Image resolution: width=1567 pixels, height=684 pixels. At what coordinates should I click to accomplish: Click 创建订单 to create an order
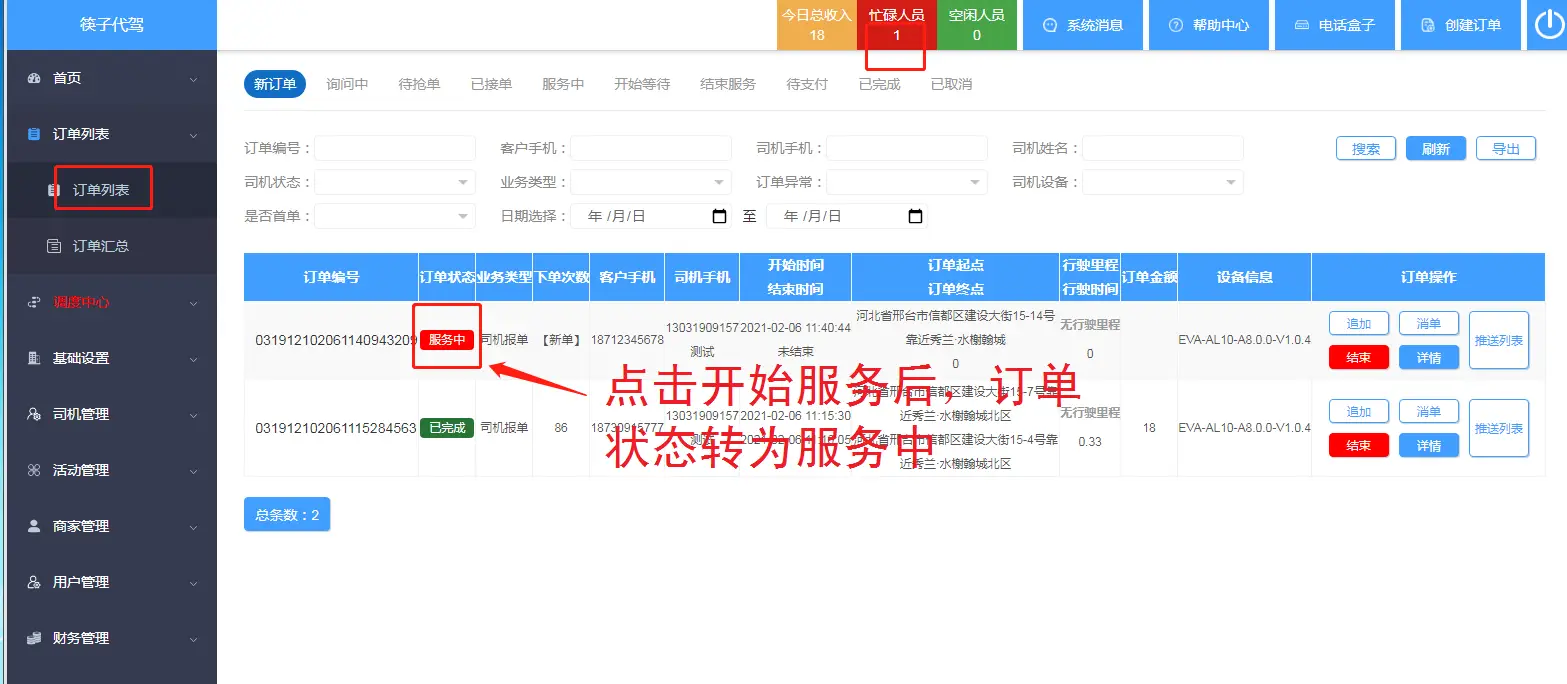(x=1461, y=25)
